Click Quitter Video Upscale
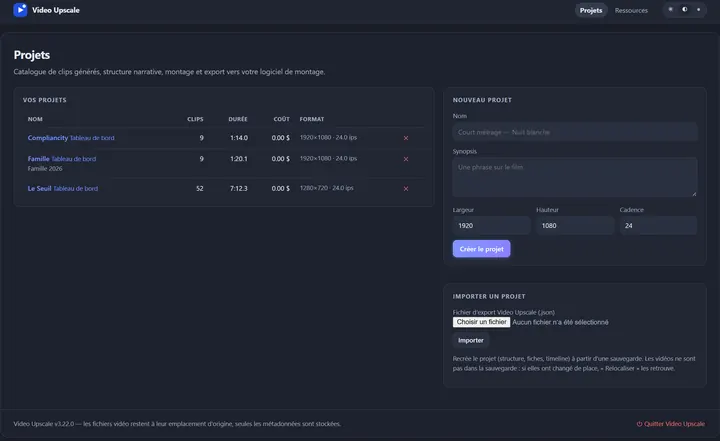This screenshot has width=720, height=441. pos(670,424)
